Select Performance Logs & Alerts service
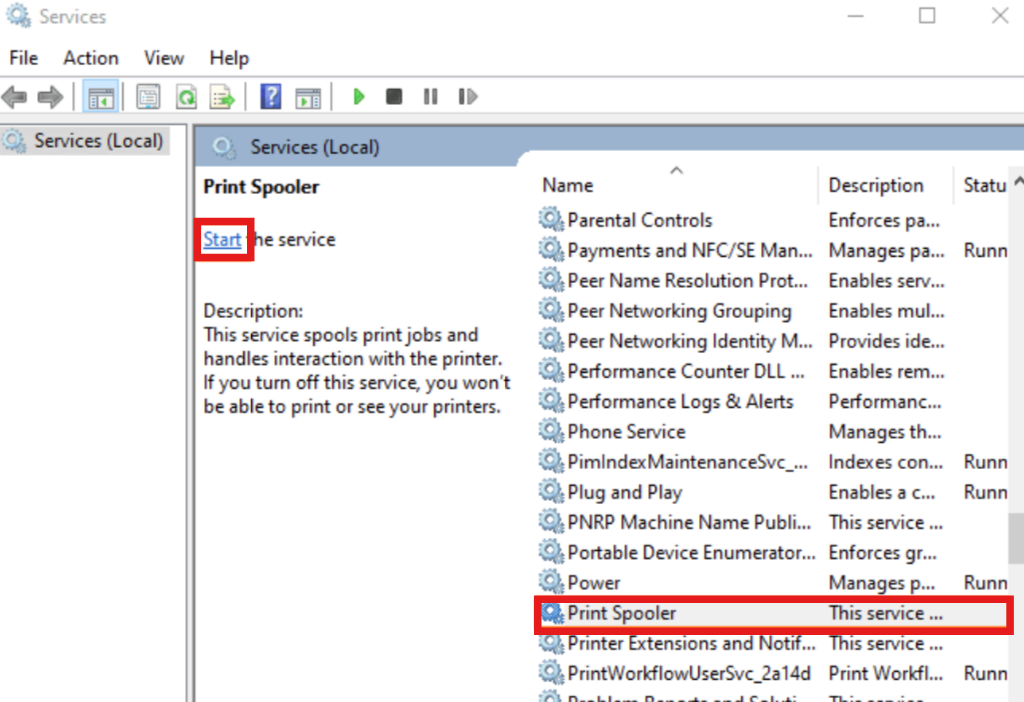The width and height of the screenshot is (1024, 702). (773, 402)
